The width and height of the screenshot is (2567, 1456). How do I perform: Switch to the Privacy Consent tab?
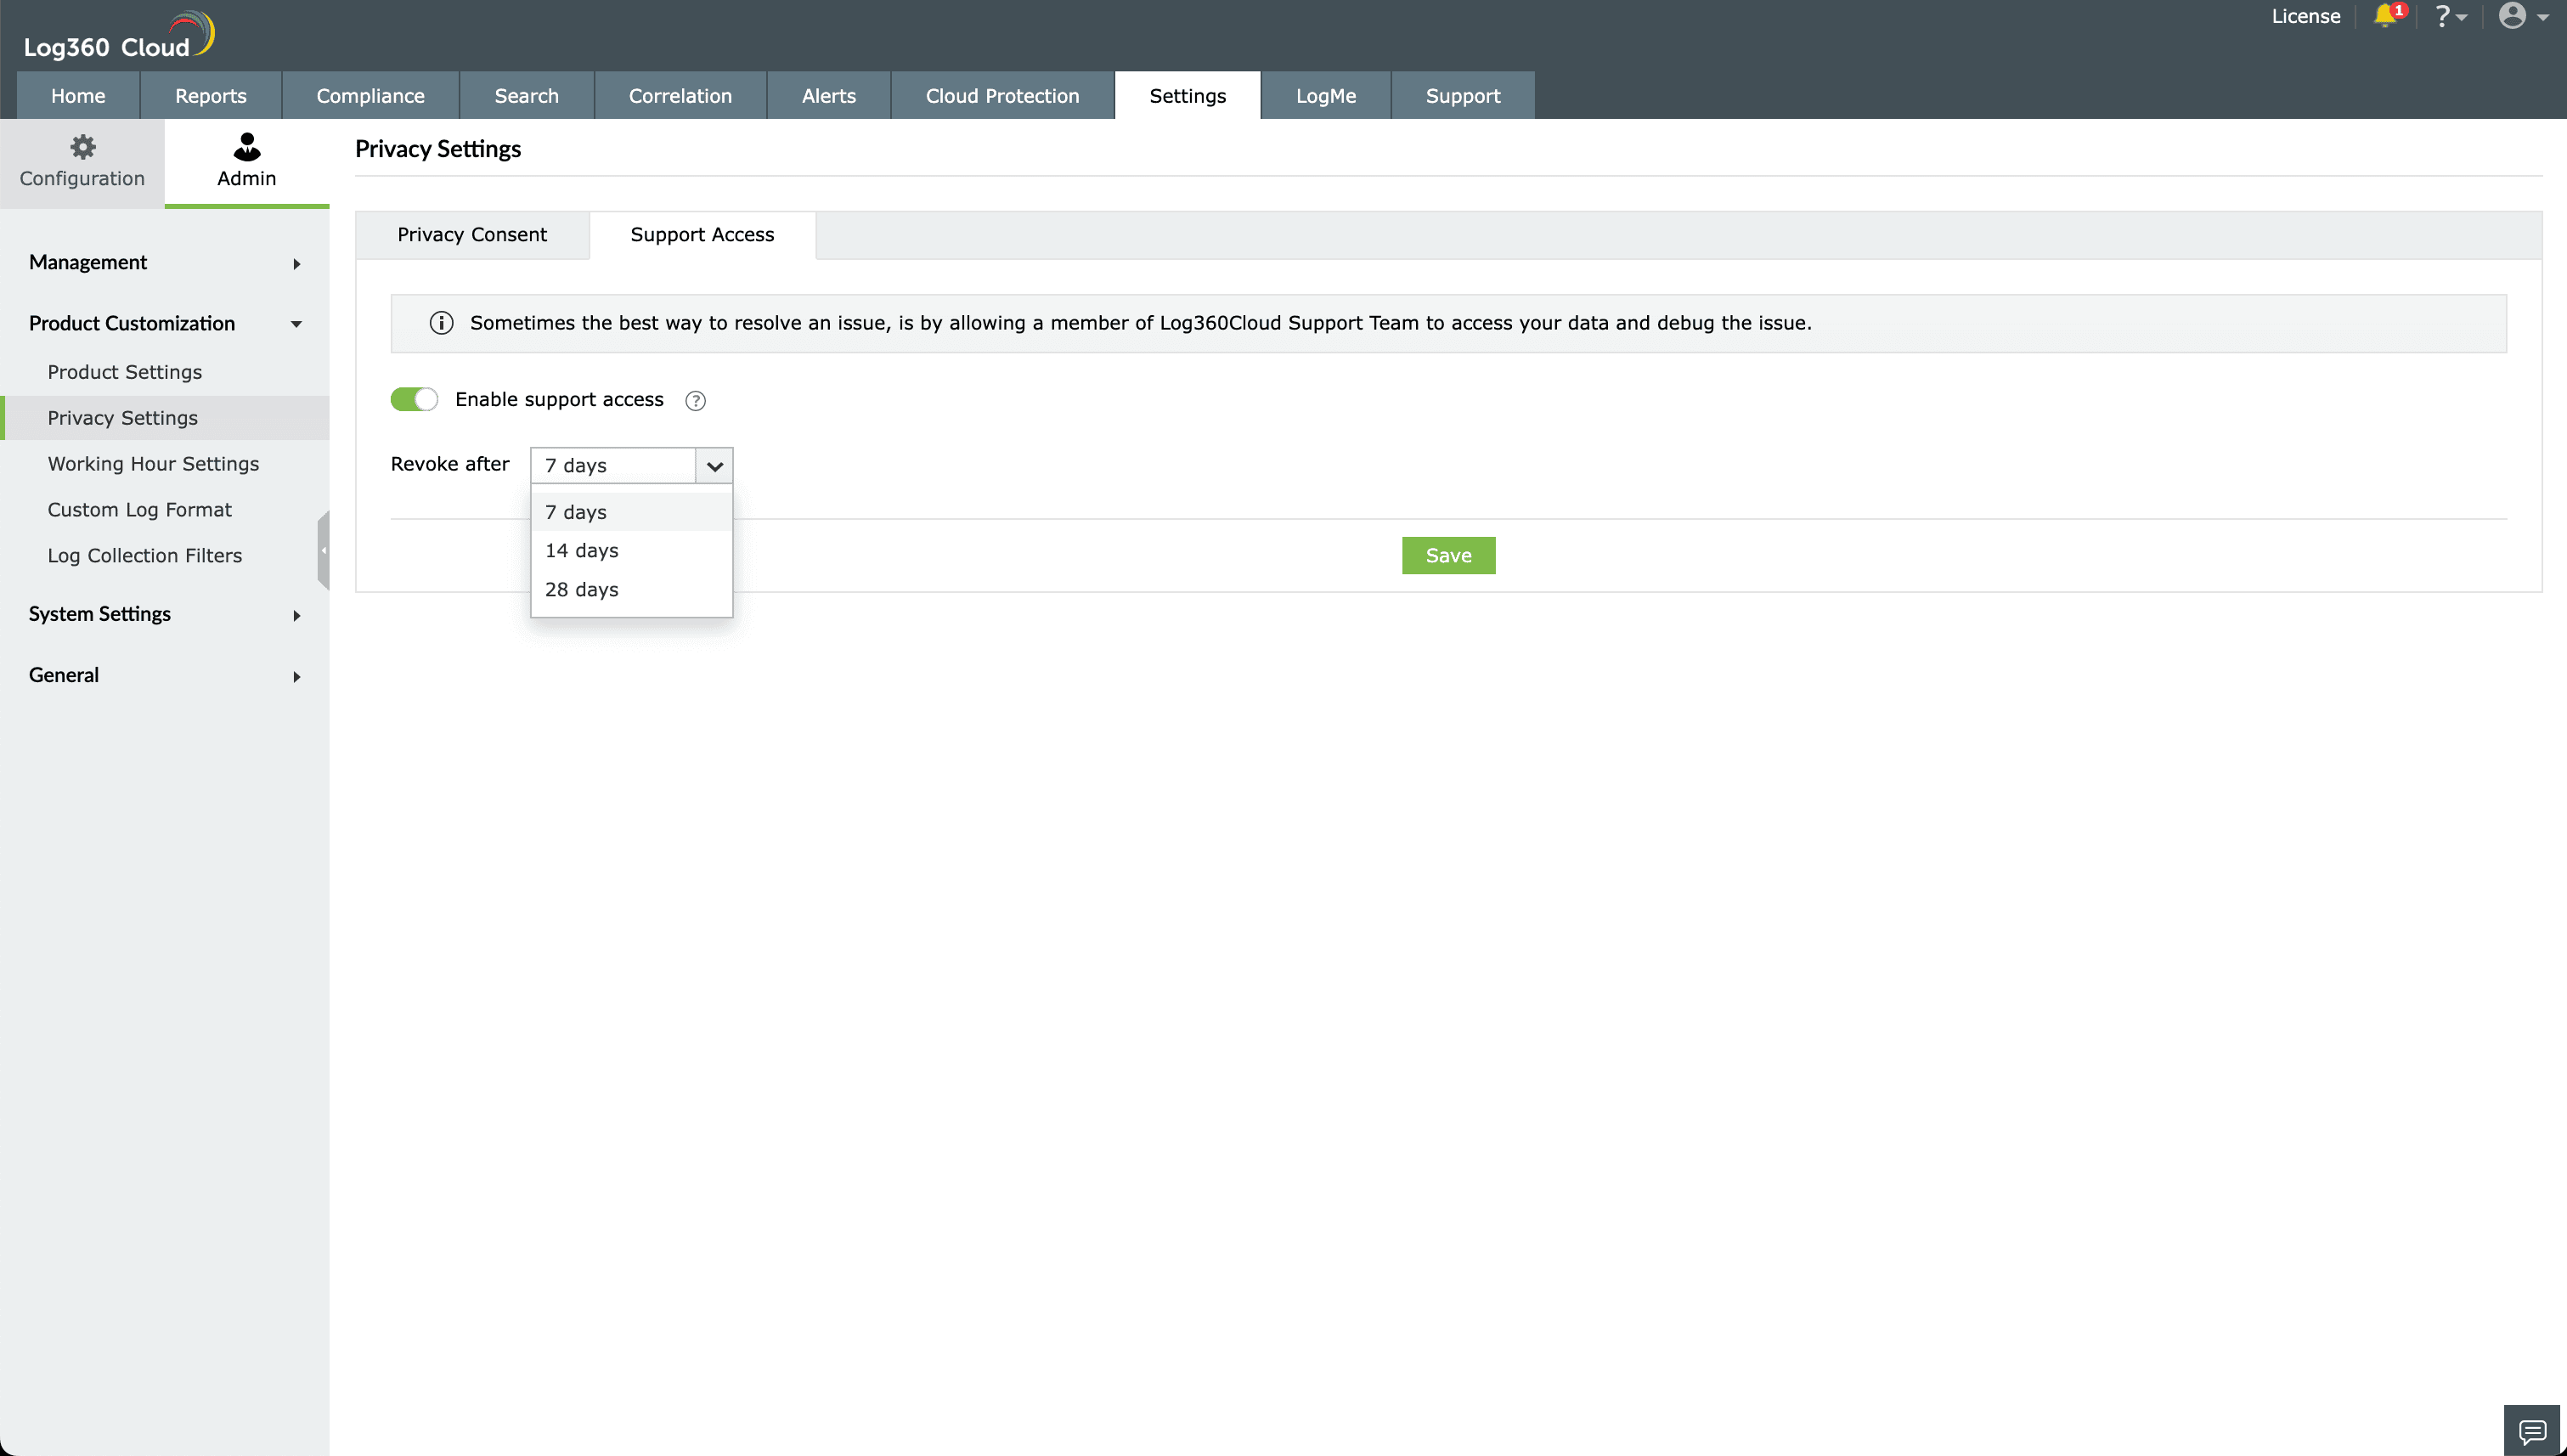(472, 235)
